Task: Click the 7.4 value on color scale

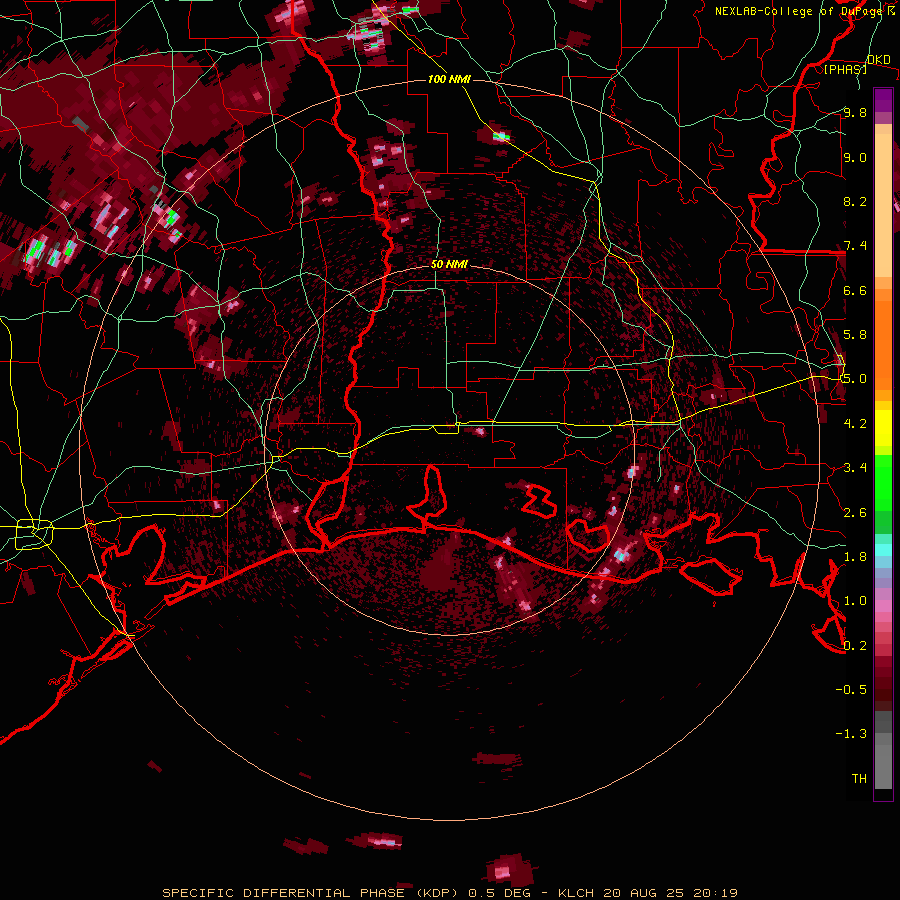Action: pos(855,246)
